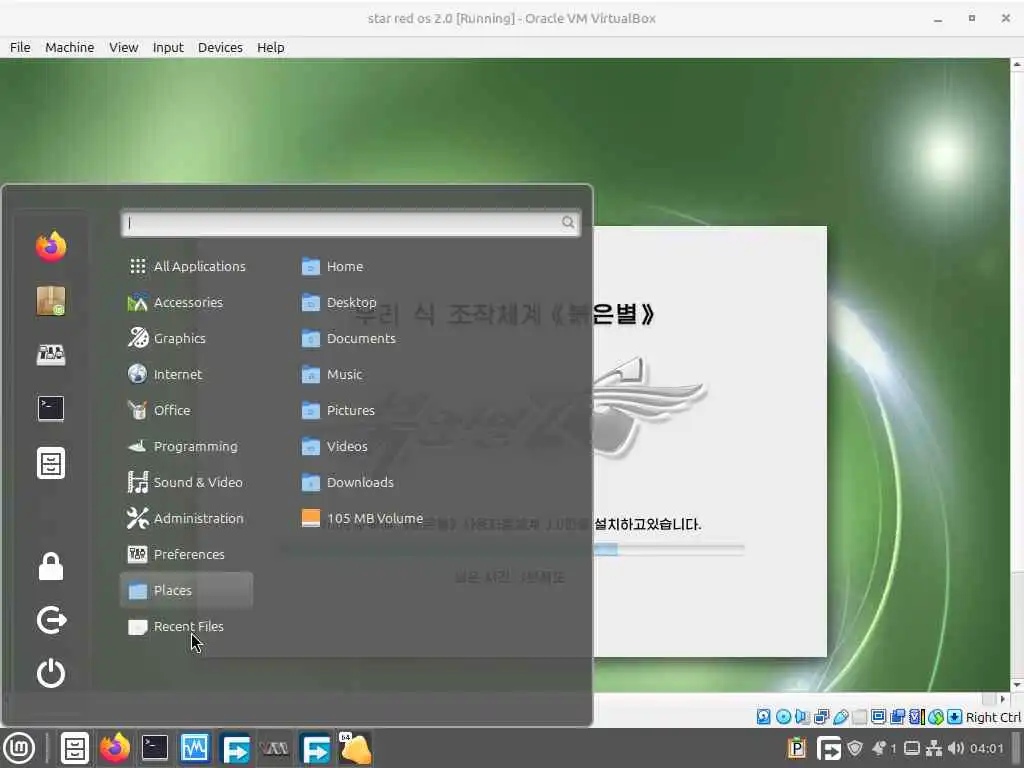Click the display settings status icon

pyautogui.click(x=879, y=717)
